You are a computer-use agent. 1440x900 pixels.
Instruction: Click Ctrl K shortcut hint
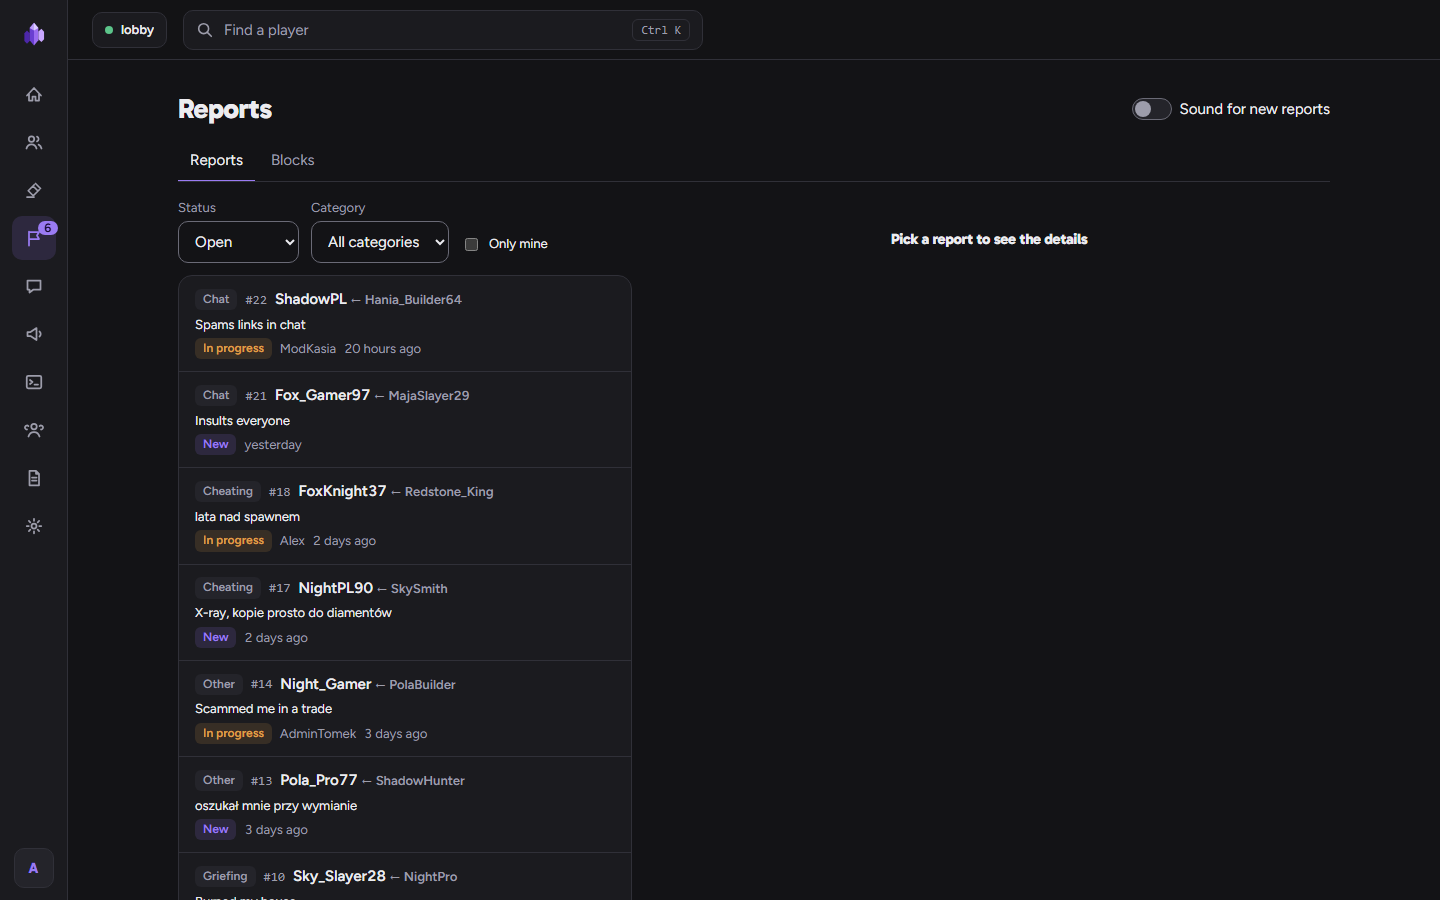click(x=661, y=30)
